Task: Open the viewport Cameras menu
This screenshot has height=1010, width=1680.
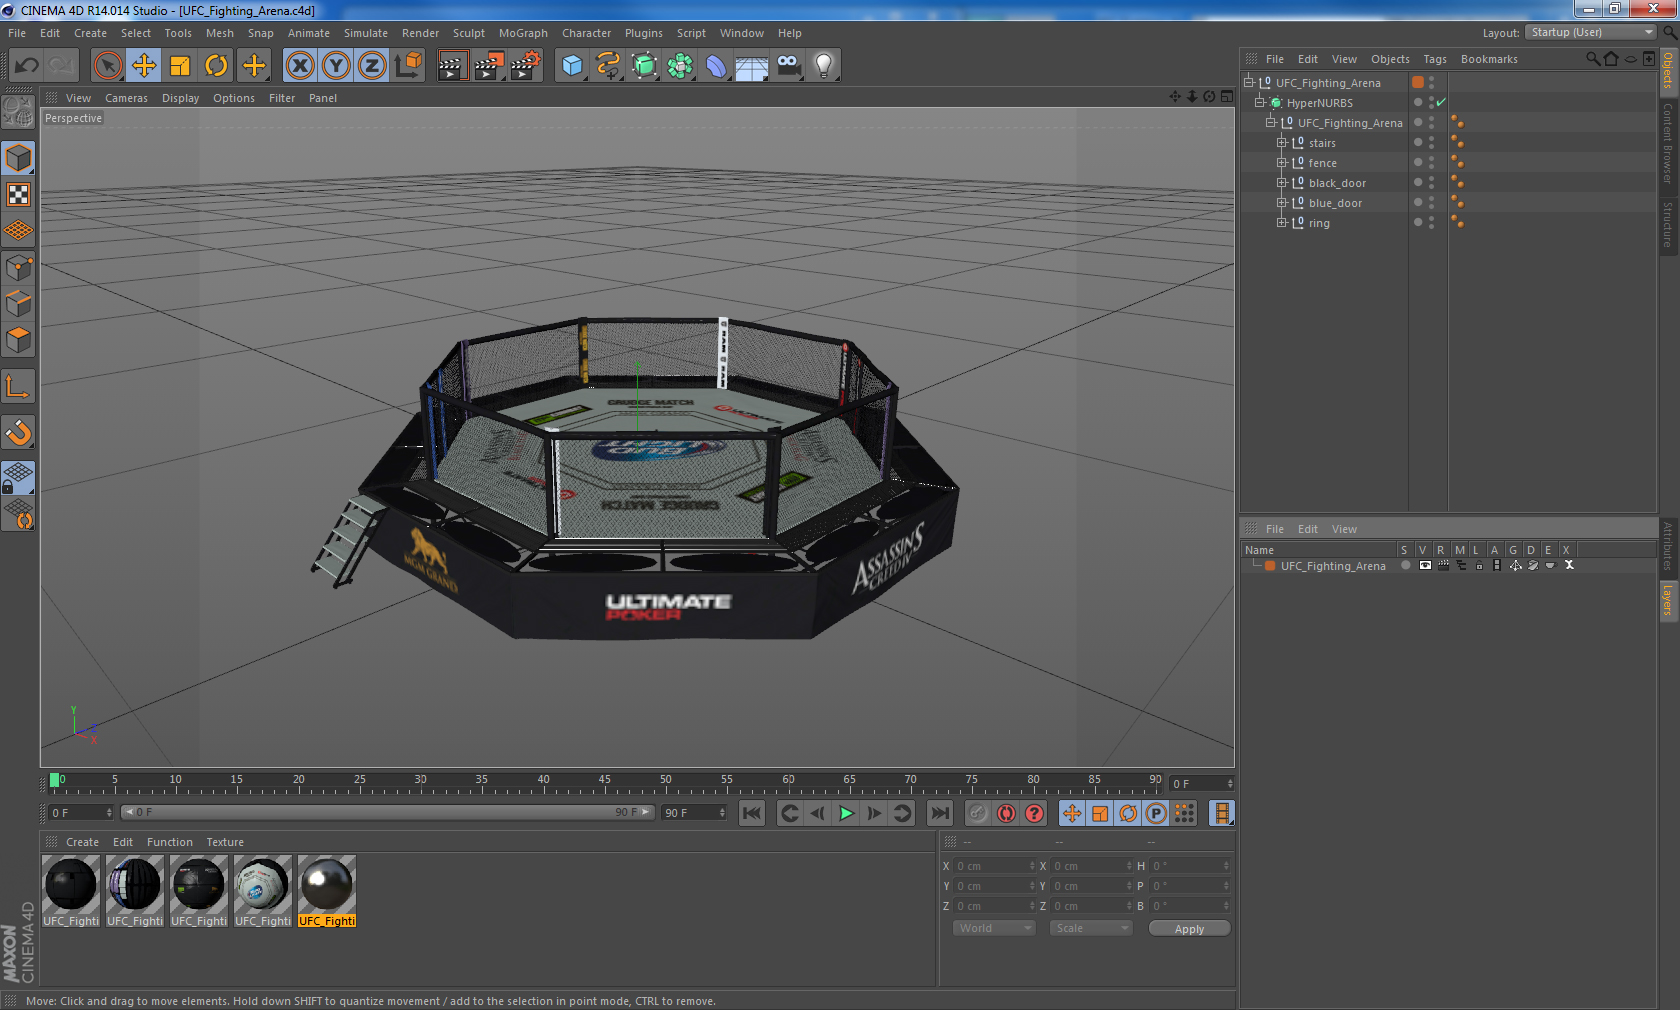Action: pos(126,98)
